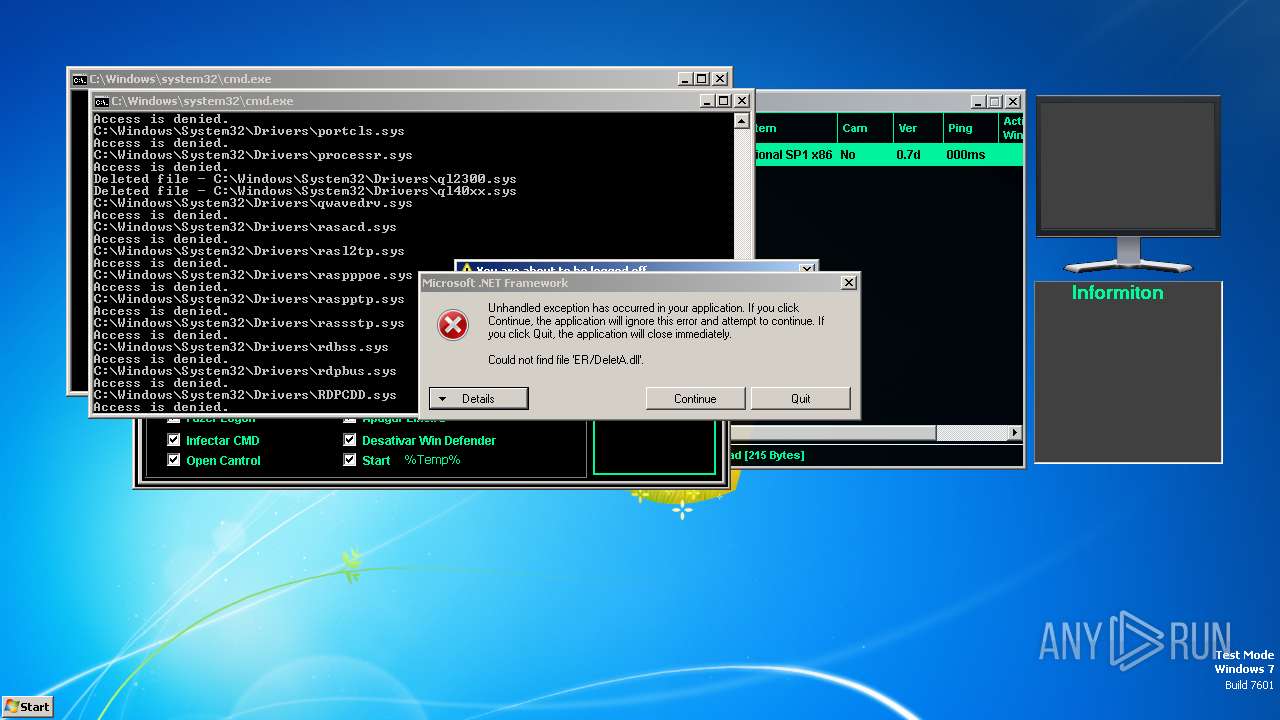Maximize the front cmd.exe window
This screenshot has height=720, width=1280.
pos(723,101)
